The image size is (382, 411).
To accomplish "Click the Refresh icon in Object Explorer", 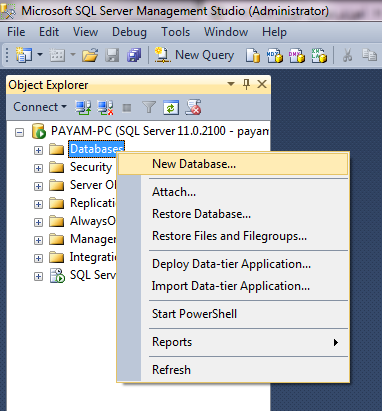I will tap(171, 108).
